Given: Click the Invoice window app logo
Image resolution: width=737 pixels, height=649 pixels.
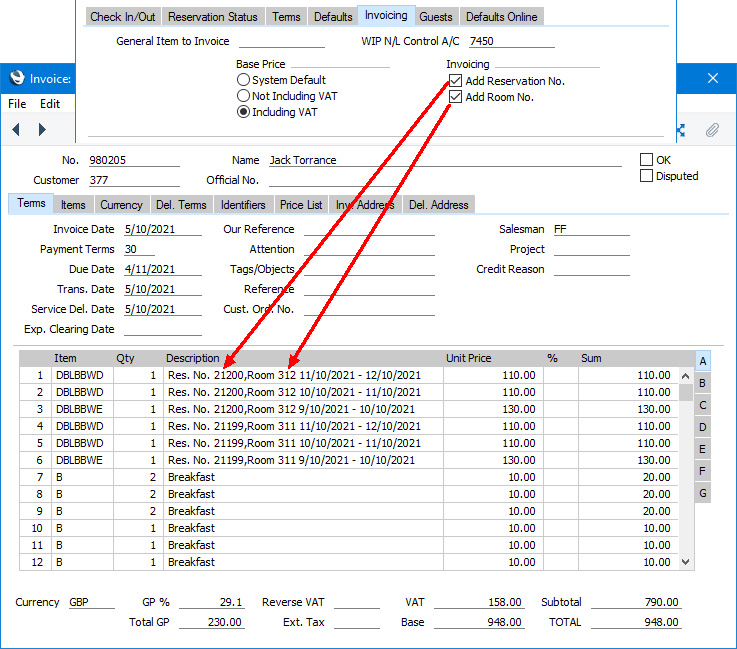Looking at the screenshot, I should click(17, 78).
